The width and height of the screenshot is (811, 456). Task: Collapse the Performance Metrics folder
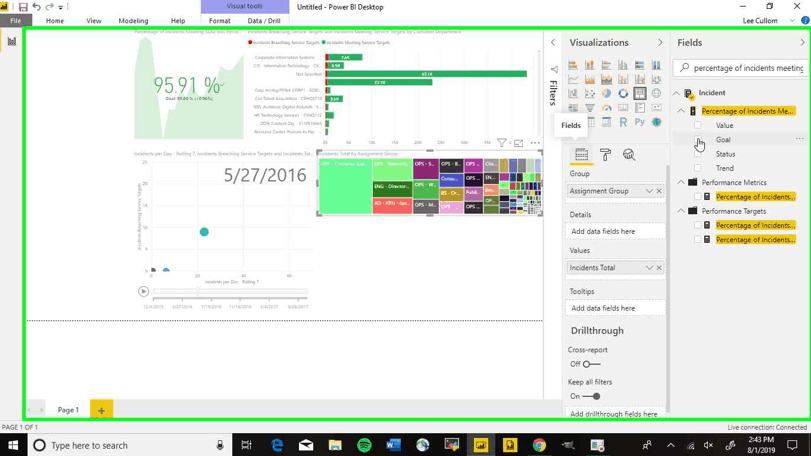tap(681, 183)
